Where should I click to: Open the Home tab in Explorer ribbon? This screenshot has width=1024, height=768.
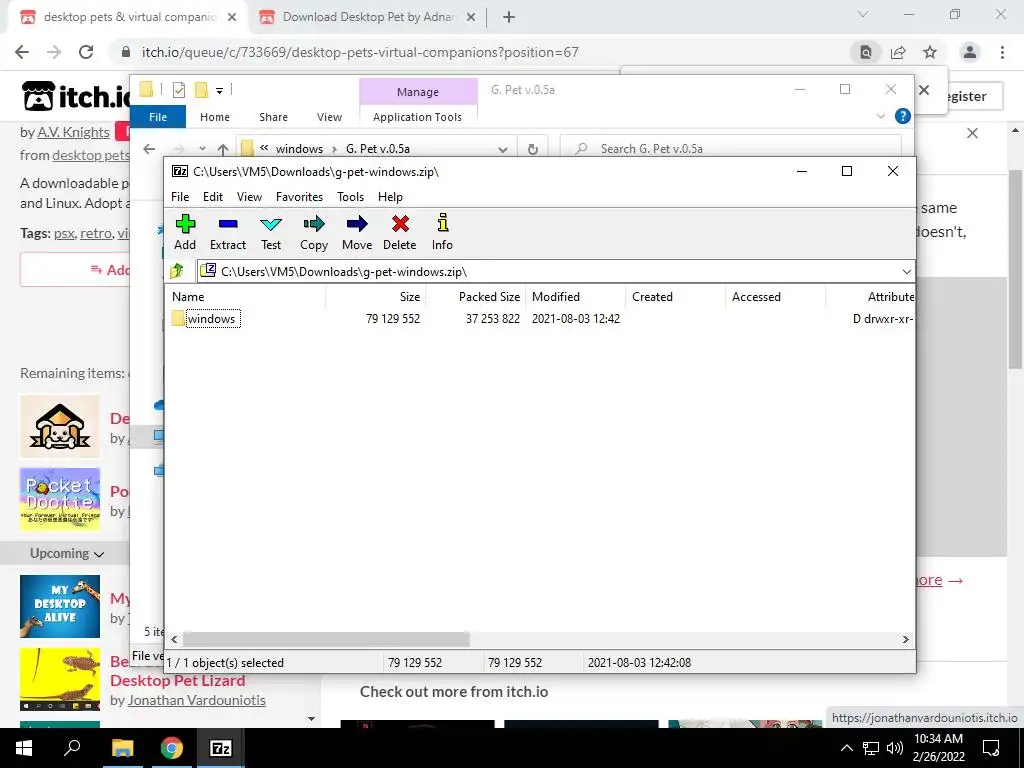click(215, 117)
